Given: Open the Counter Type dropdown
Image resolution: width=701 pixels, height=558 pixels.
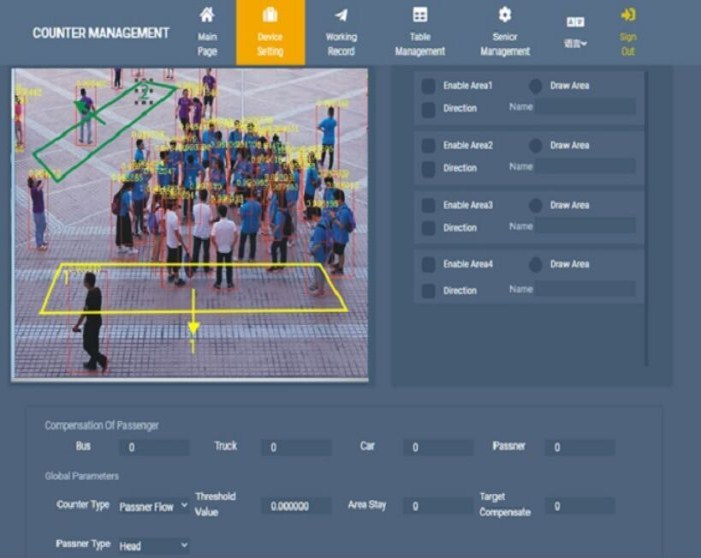Looking at the screenshot, I should click(153, 507).
